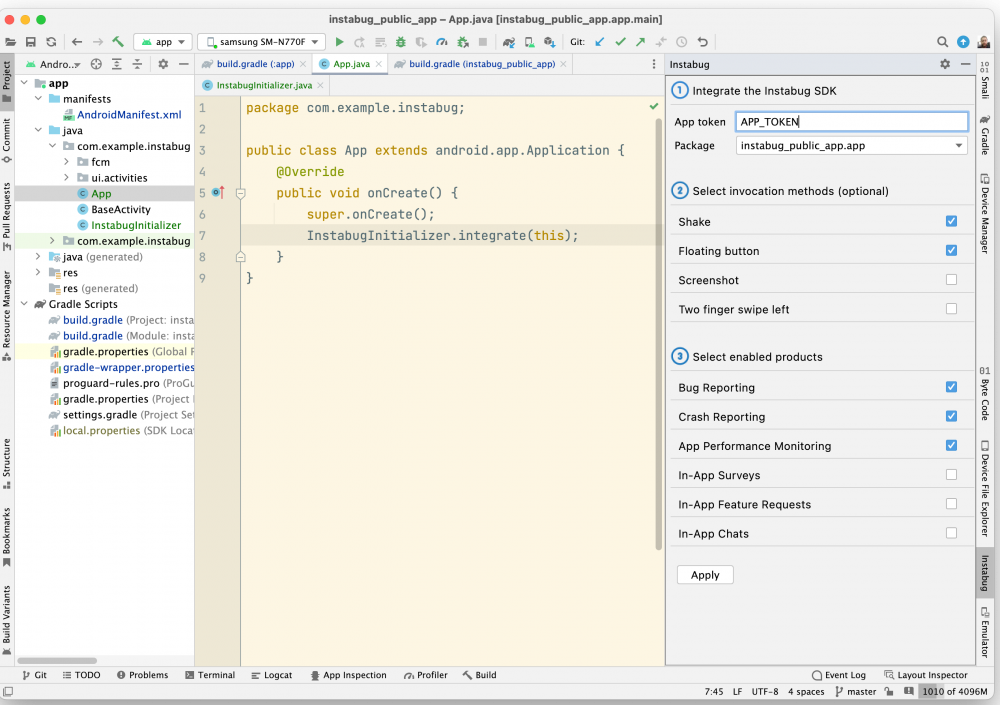1000x705 pixels.
Task: Enable the In-App Surveys checkbox
Action: click(951, 475)
